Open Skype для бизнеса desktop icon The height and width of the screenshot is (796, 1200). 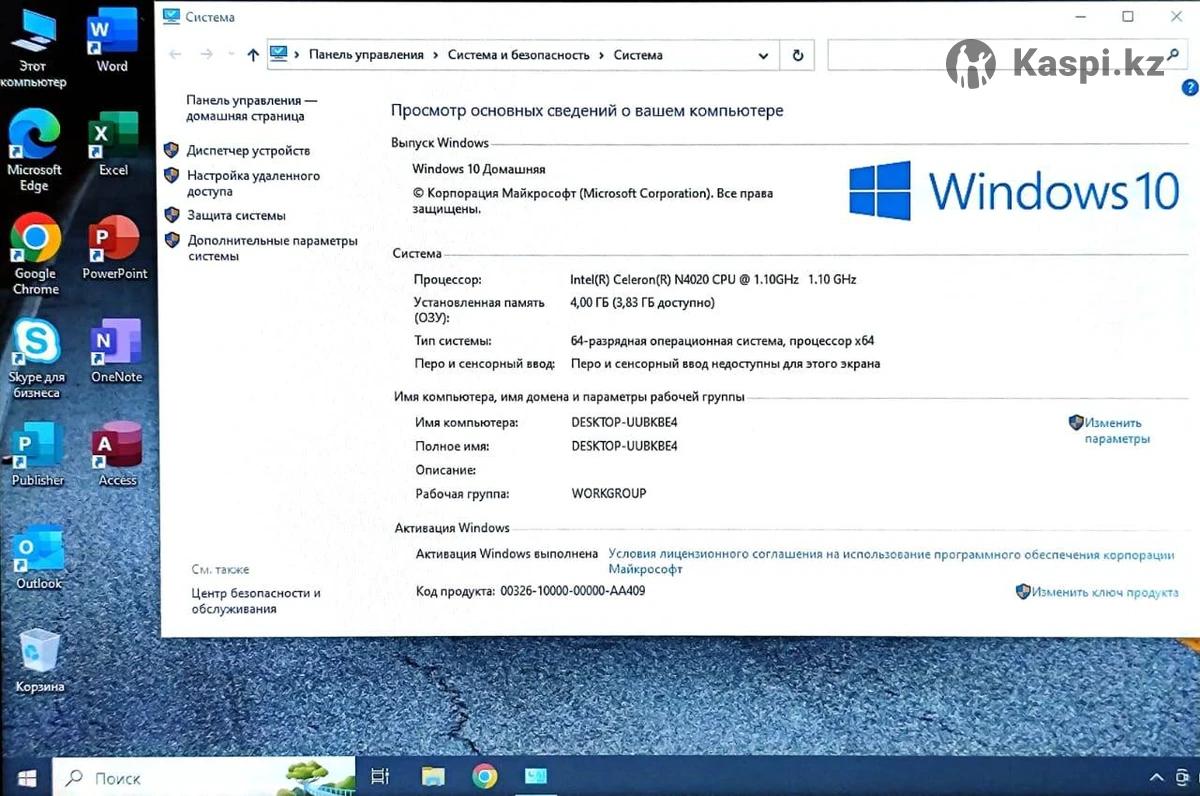(x=36, y=360)
